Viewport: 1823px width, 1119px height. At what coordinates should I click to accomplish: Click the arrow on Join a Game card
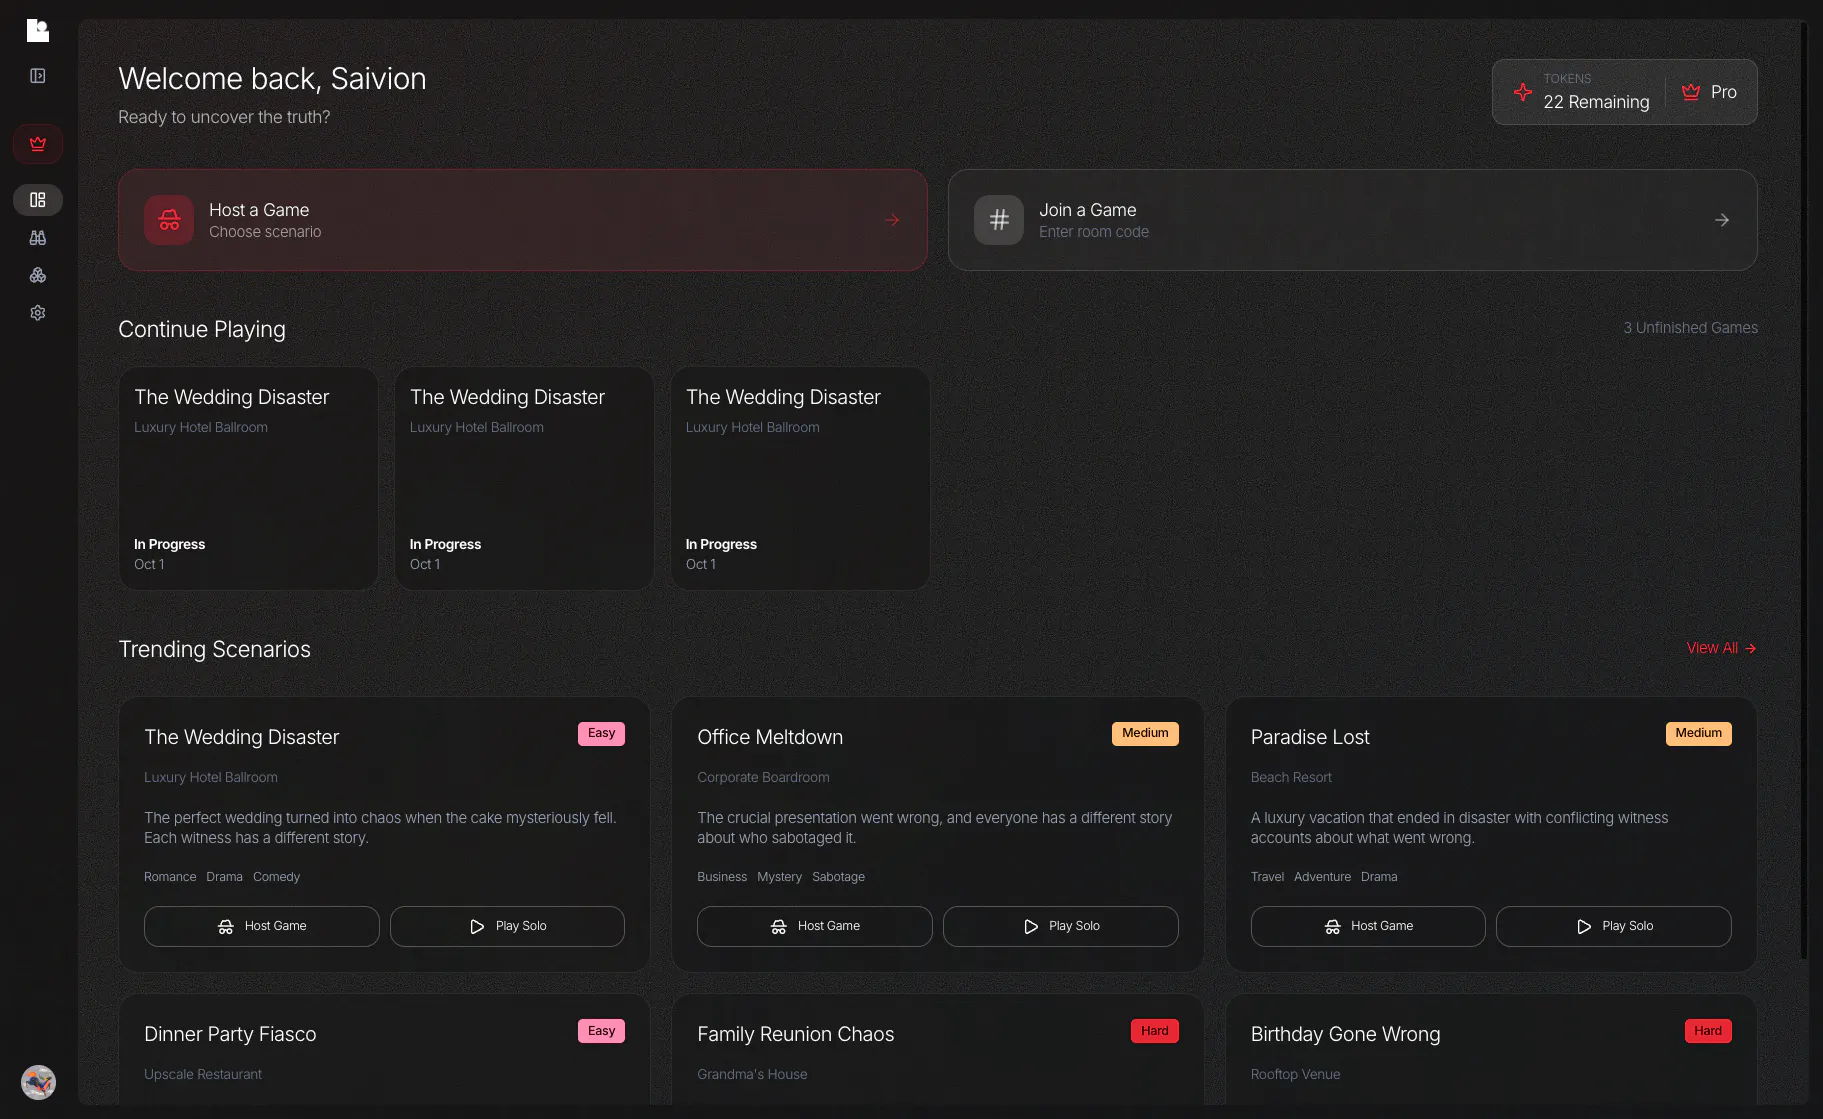tap(1722, 220)
